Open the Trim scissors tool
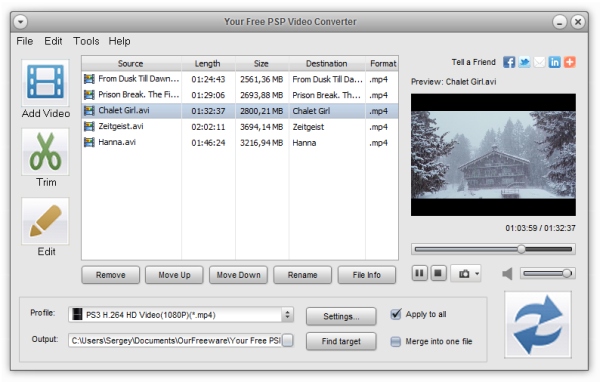 pyautogui.click(x=46, y=152)
